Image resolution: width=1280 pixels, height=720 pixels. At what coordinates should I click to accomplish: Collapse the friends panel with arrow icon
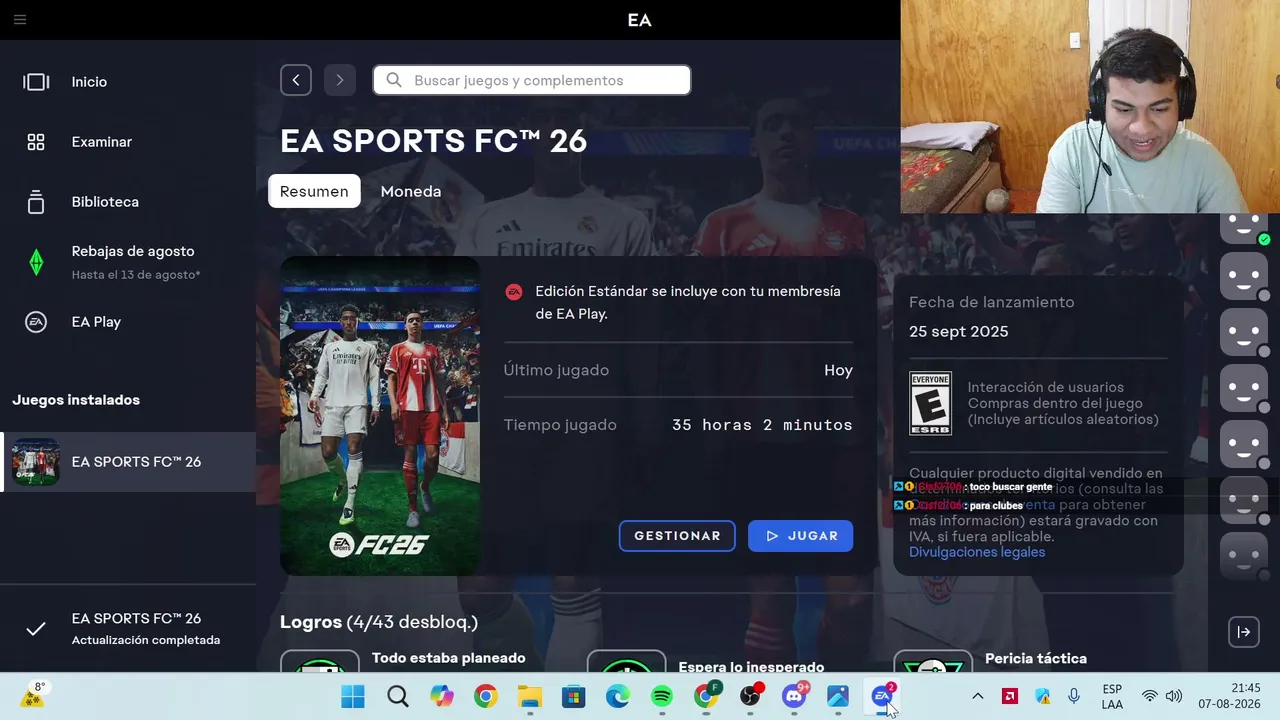coord(1244,632)
